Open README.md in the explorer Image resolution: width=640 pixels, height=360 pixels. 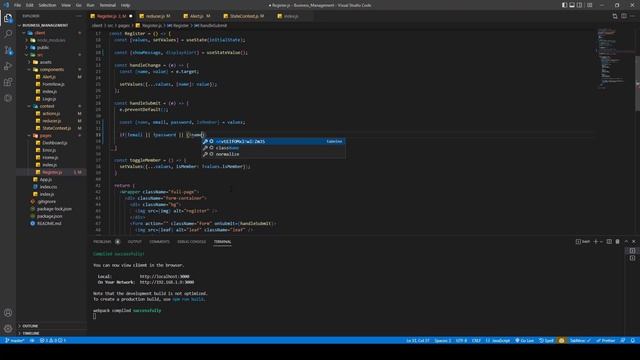pyautogui.click(x=49, y=224)
